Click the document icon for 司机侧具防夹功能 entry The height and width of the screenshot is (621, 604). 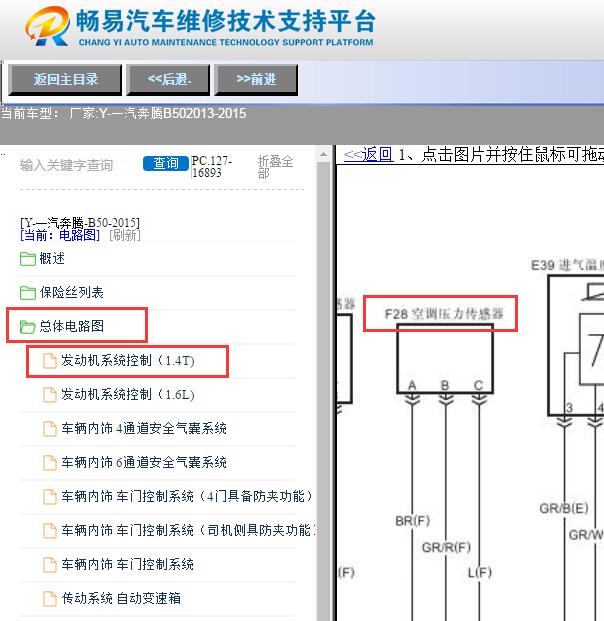[50, 531]
